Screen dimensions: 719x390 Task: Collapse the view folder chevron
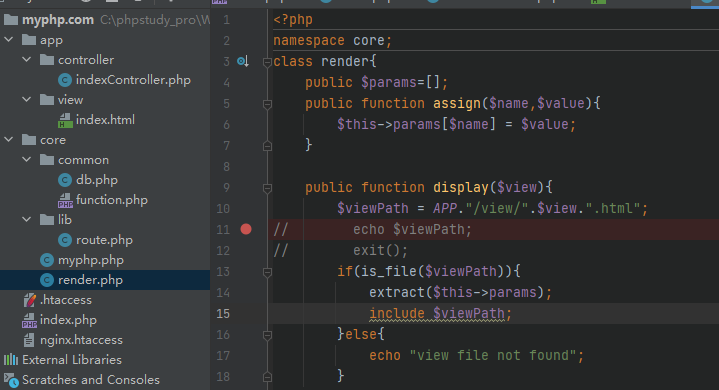pyautogui.click(x=27, y=99)
